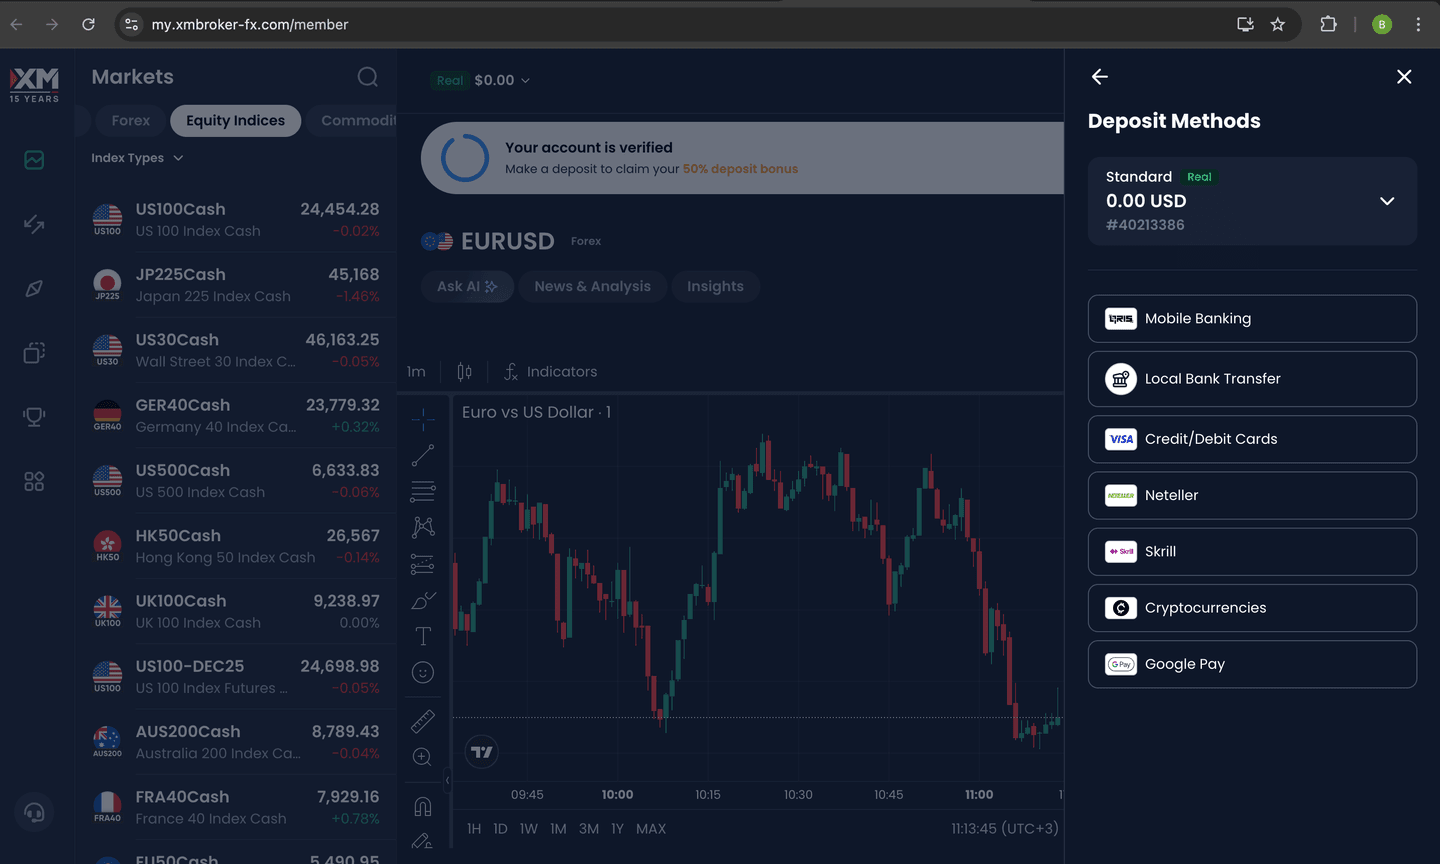Choose Google Pay deposit method

pyautogui.click(x=1252, y=664)
